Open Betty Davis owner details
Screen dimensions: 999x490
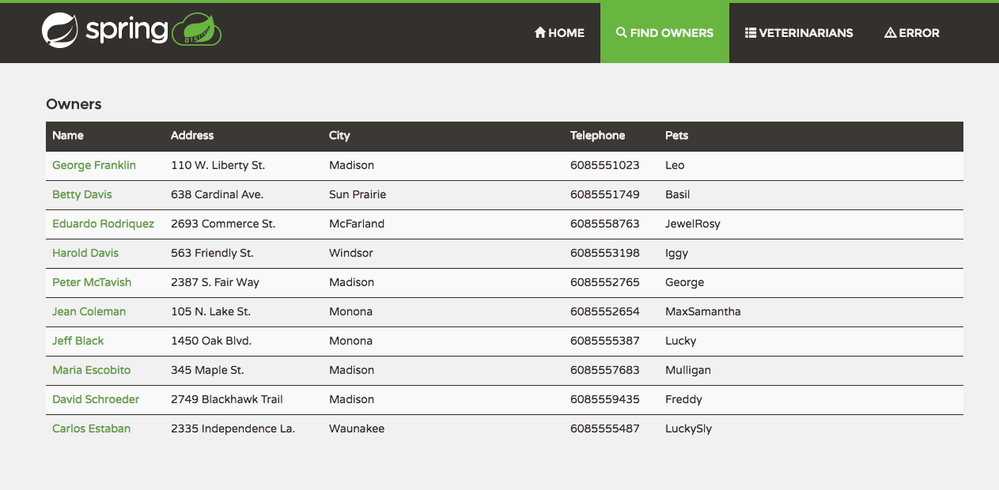pyautogui.click(x=82, y=194)
